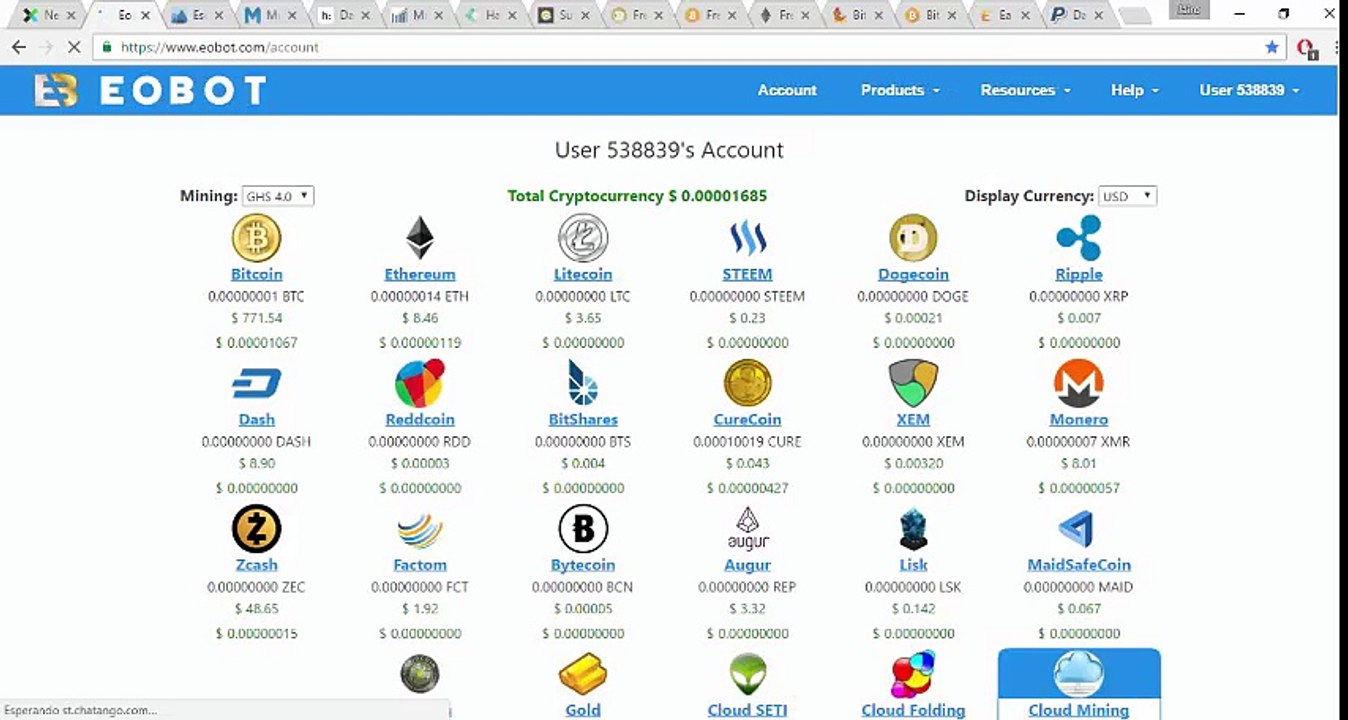Click the Ethereum diamond icon
Screen dimensions: 1348x720
[420, 238]
